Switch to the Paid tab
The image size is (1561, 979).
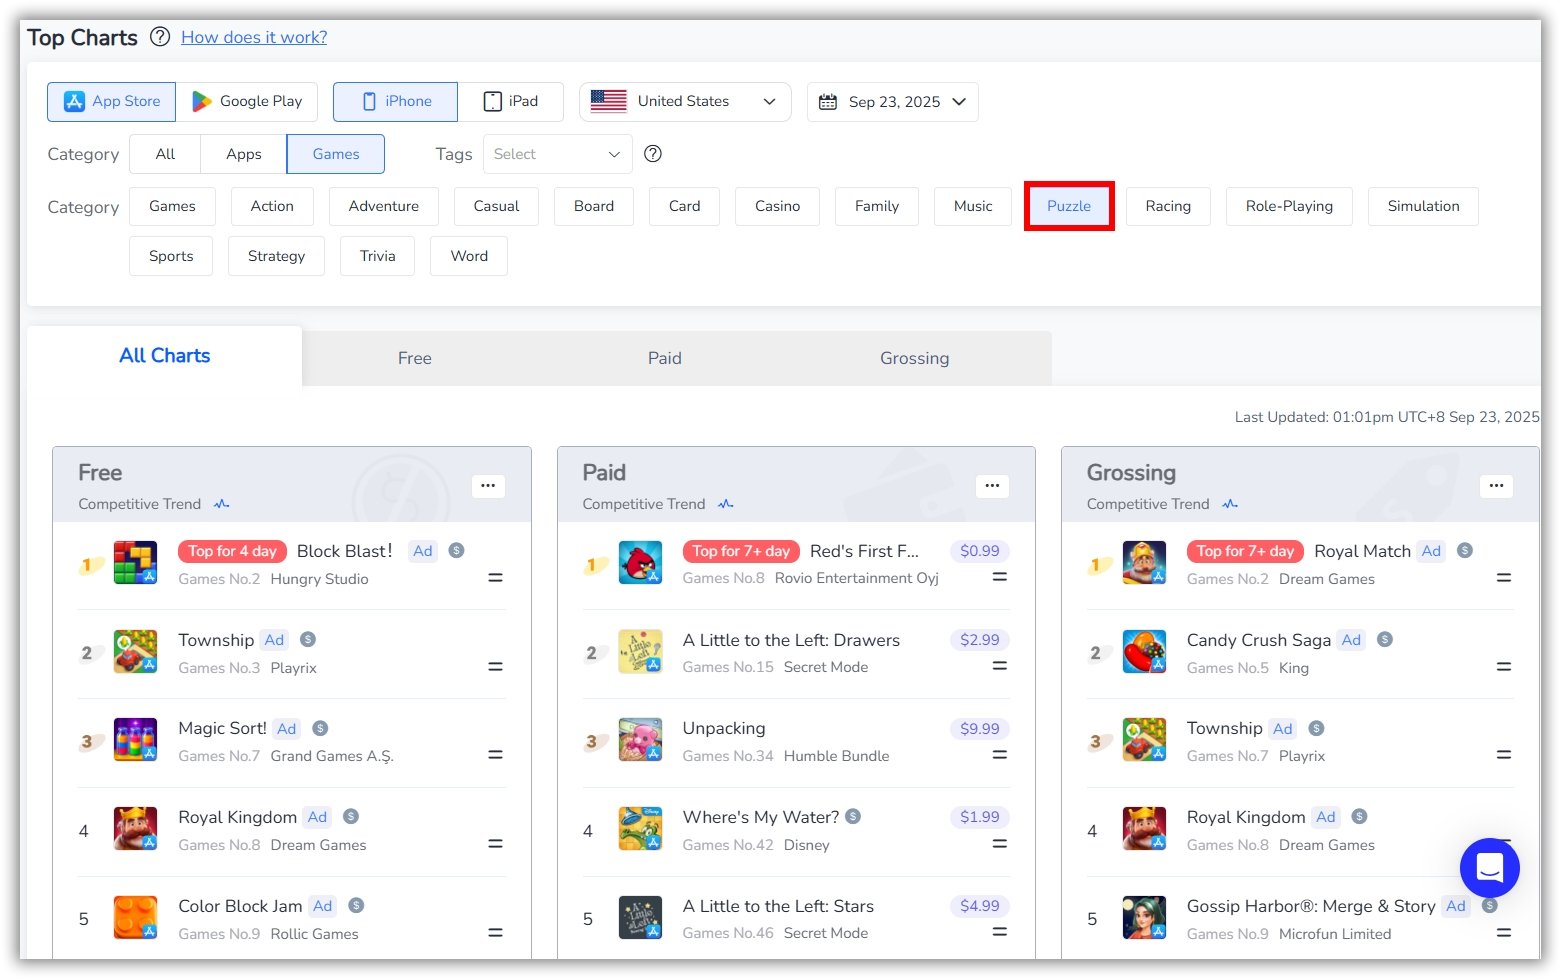tap(665, 358)
